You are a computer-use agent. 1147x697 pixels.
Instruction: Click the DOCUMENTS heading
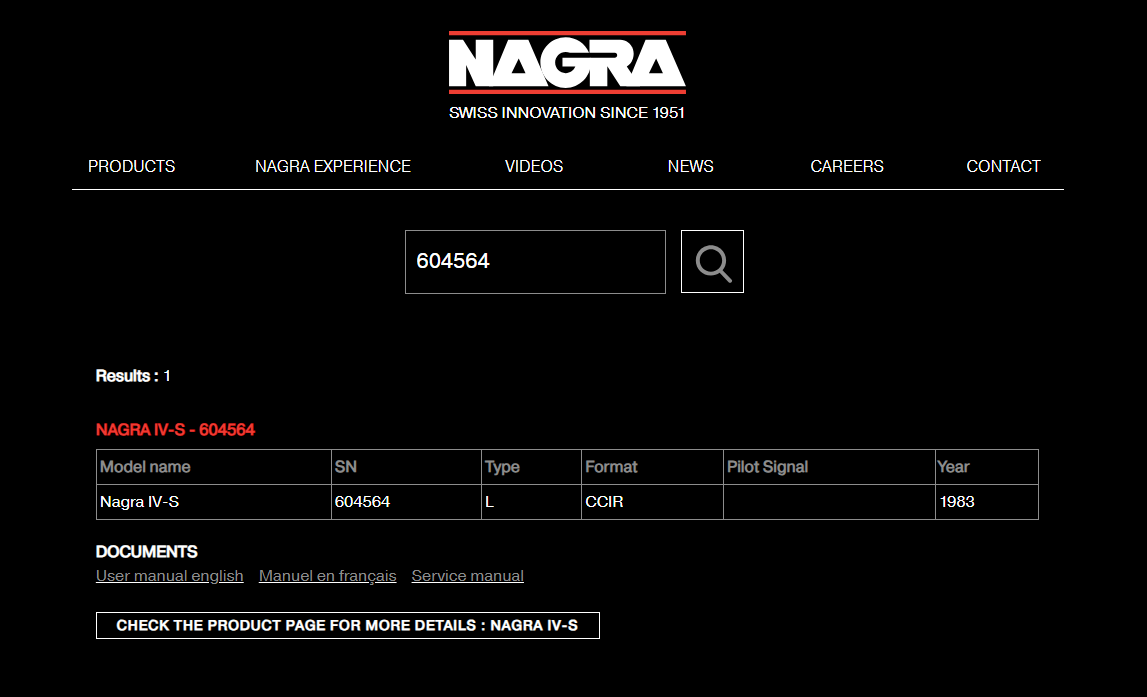point(147,552)
